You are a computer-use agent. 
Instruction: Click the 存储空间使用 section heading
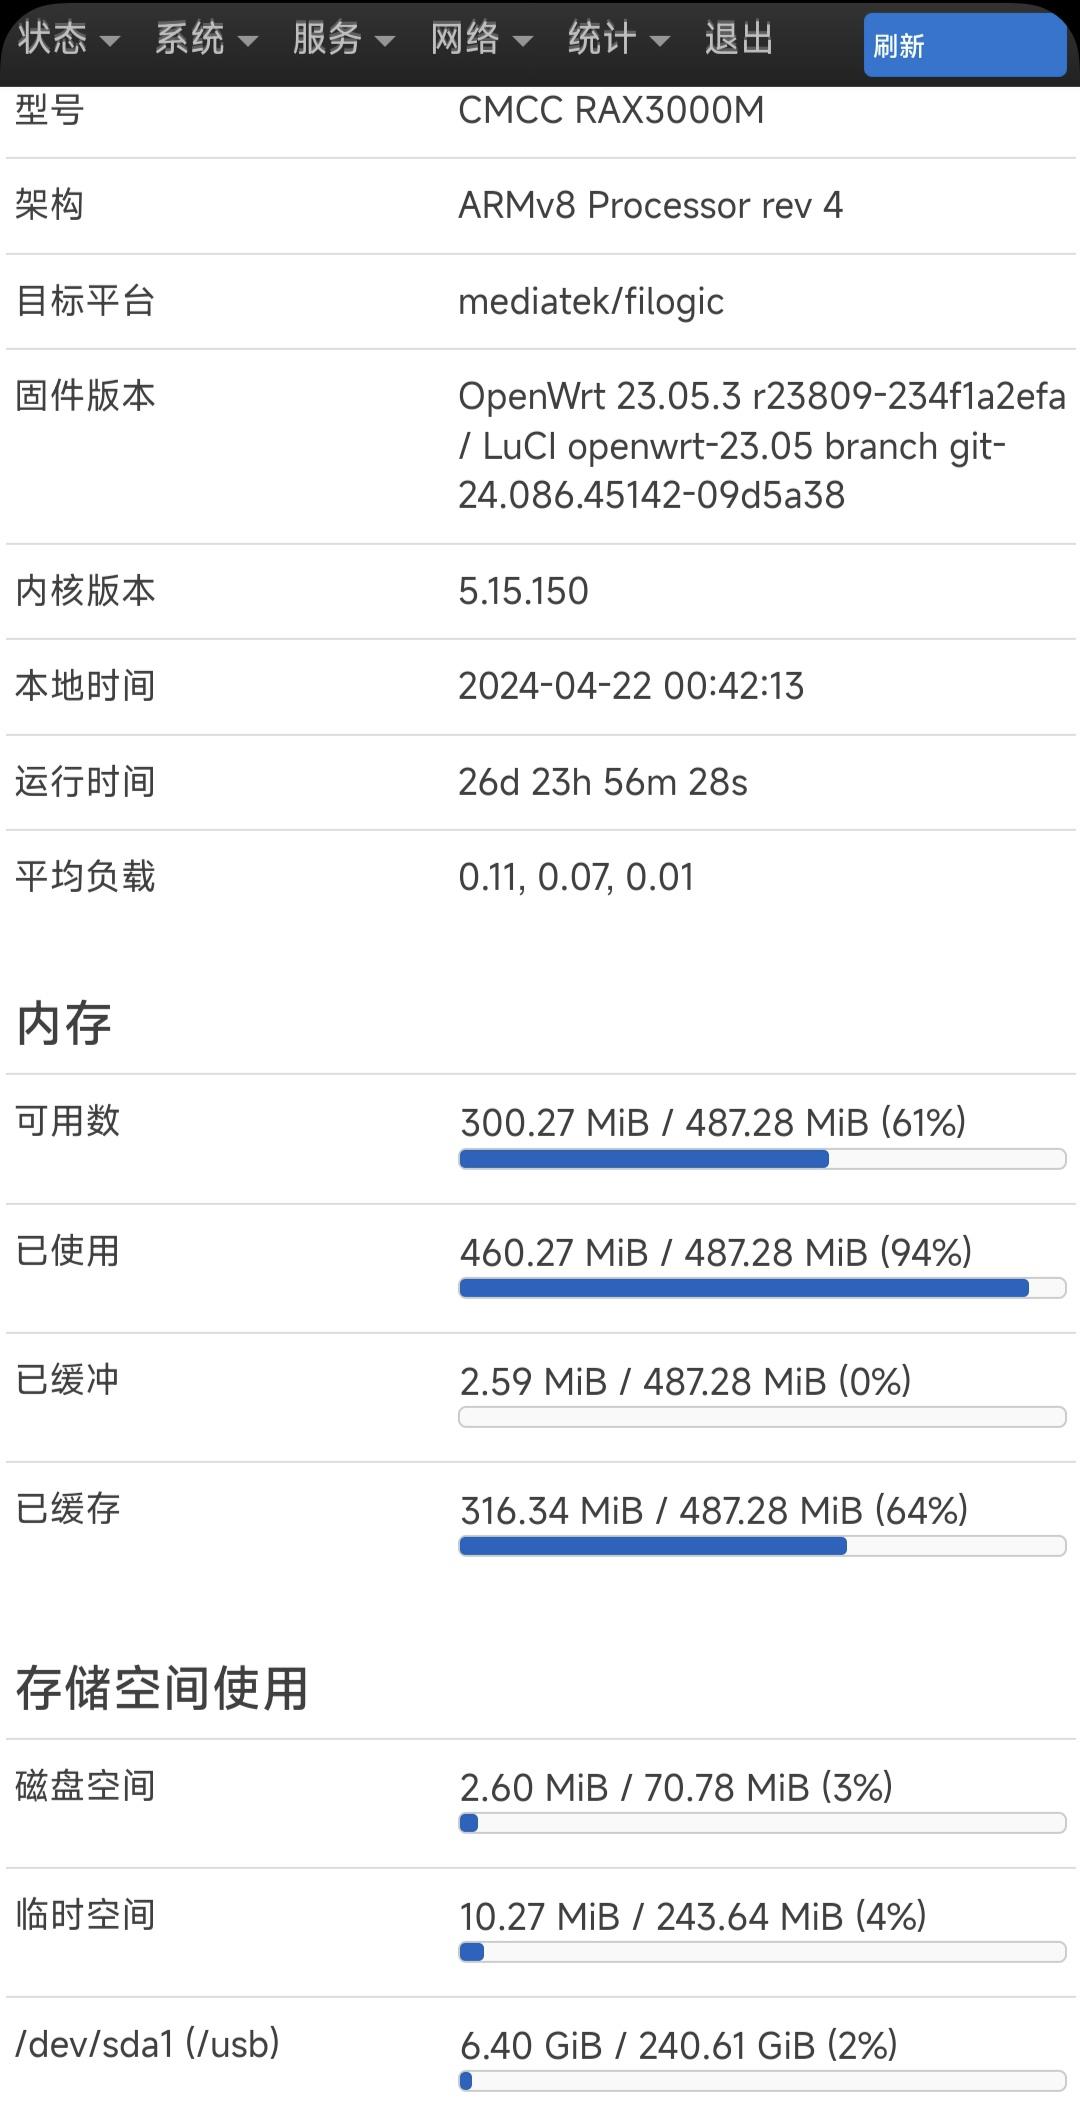tap(161, 1689)
